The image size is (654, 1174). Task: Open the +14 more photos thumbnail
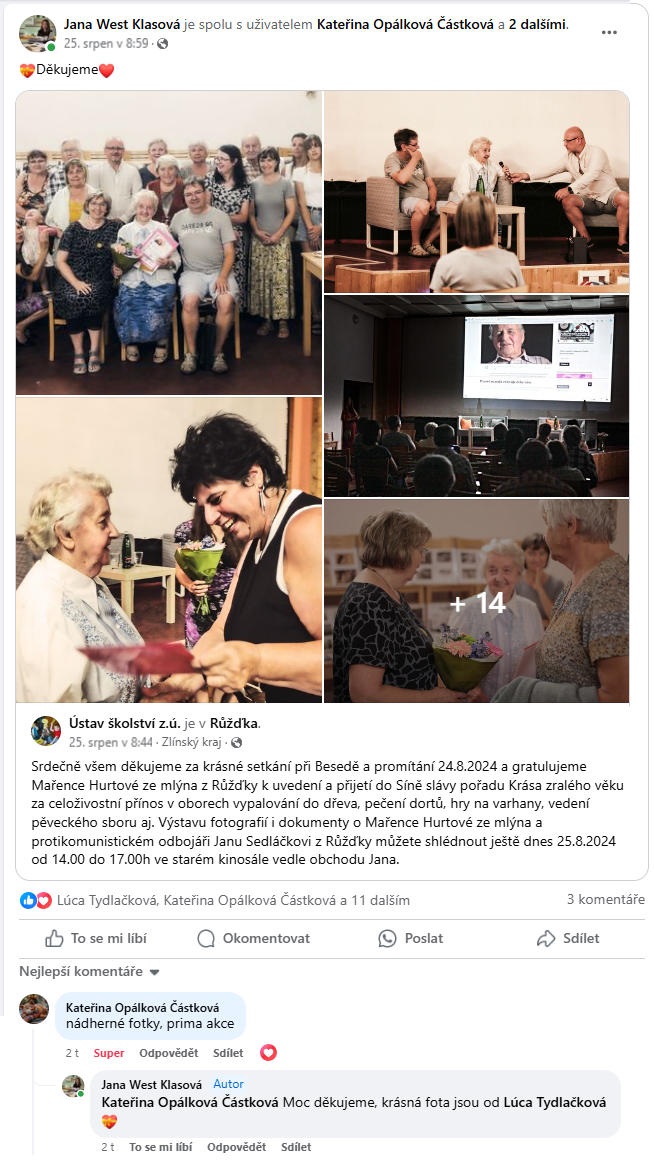point(476,600)
